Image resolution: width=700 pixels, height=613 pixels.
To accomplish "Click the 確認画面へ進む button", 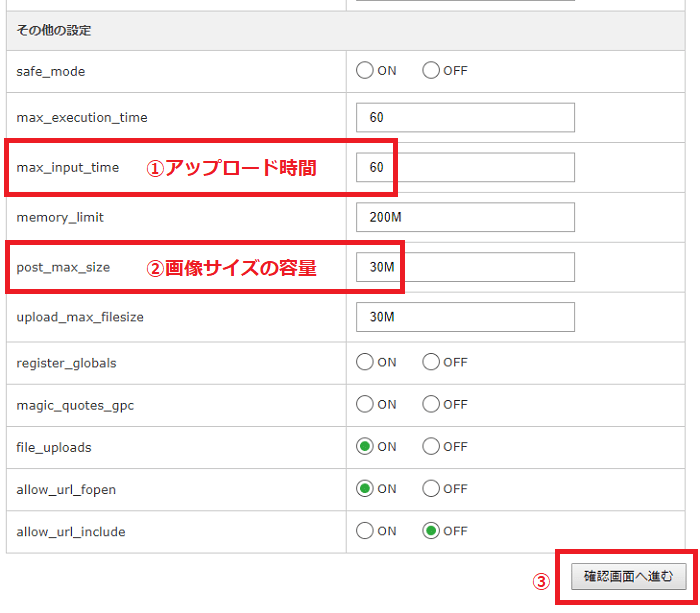I will click(x=629, y=576).
